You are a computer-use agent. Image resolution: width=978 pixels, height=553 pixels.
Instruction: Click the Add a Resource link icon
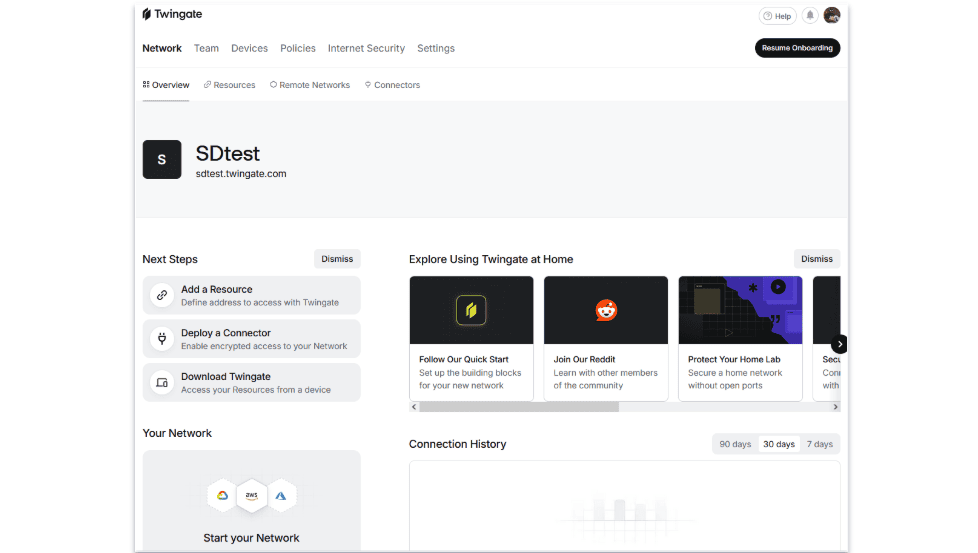click(162, 296)
